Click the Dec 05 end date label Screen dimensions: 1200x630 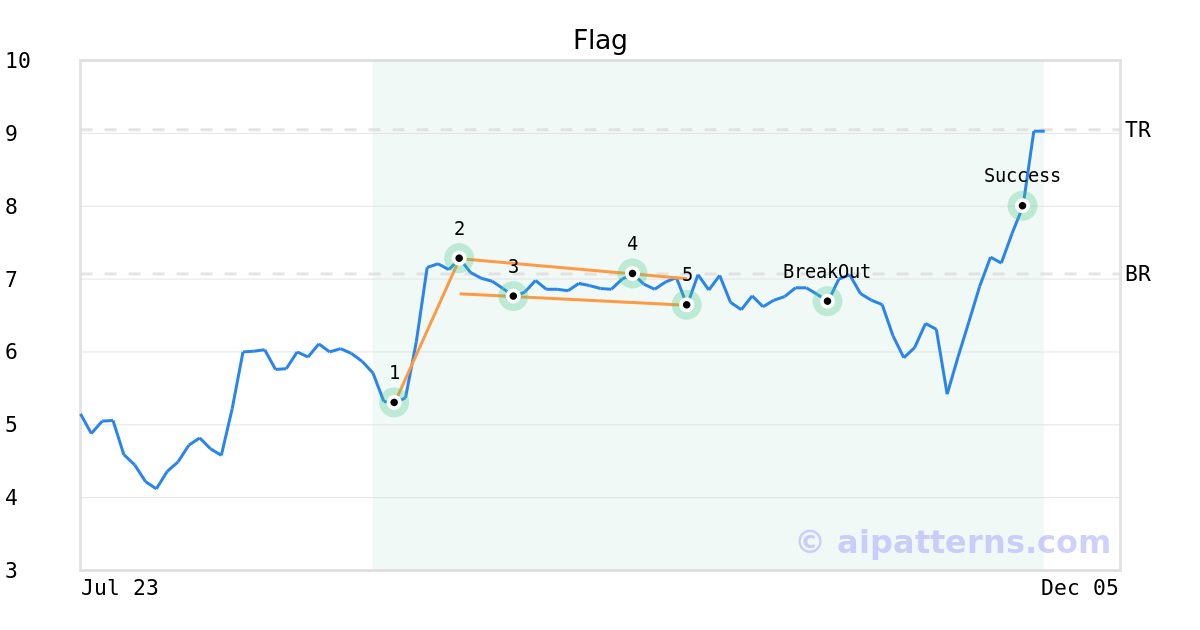[x=1079, y=588]
